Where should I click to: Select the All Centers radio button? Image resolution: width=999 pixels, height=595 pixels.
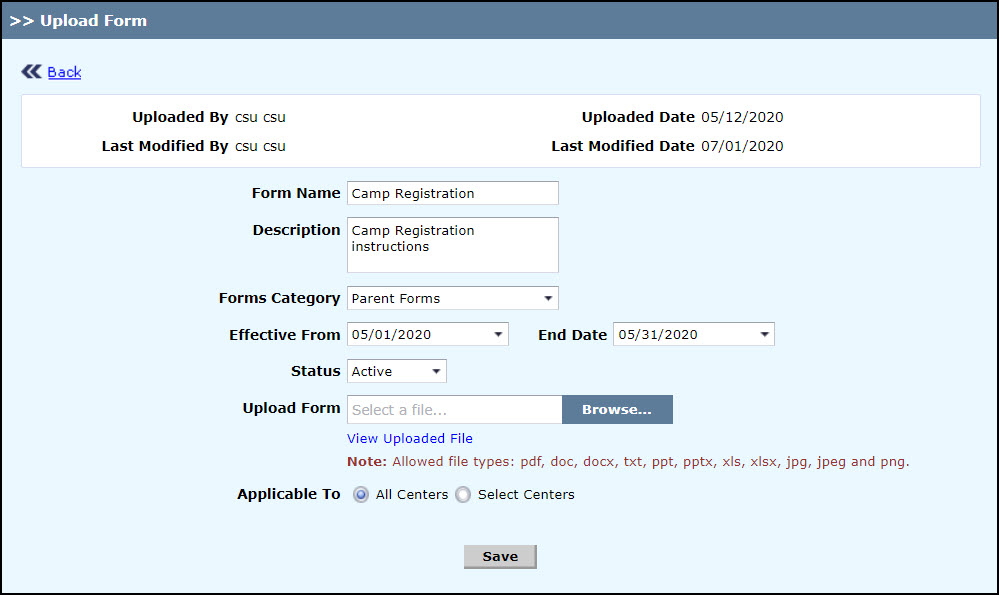click(361, 495)
